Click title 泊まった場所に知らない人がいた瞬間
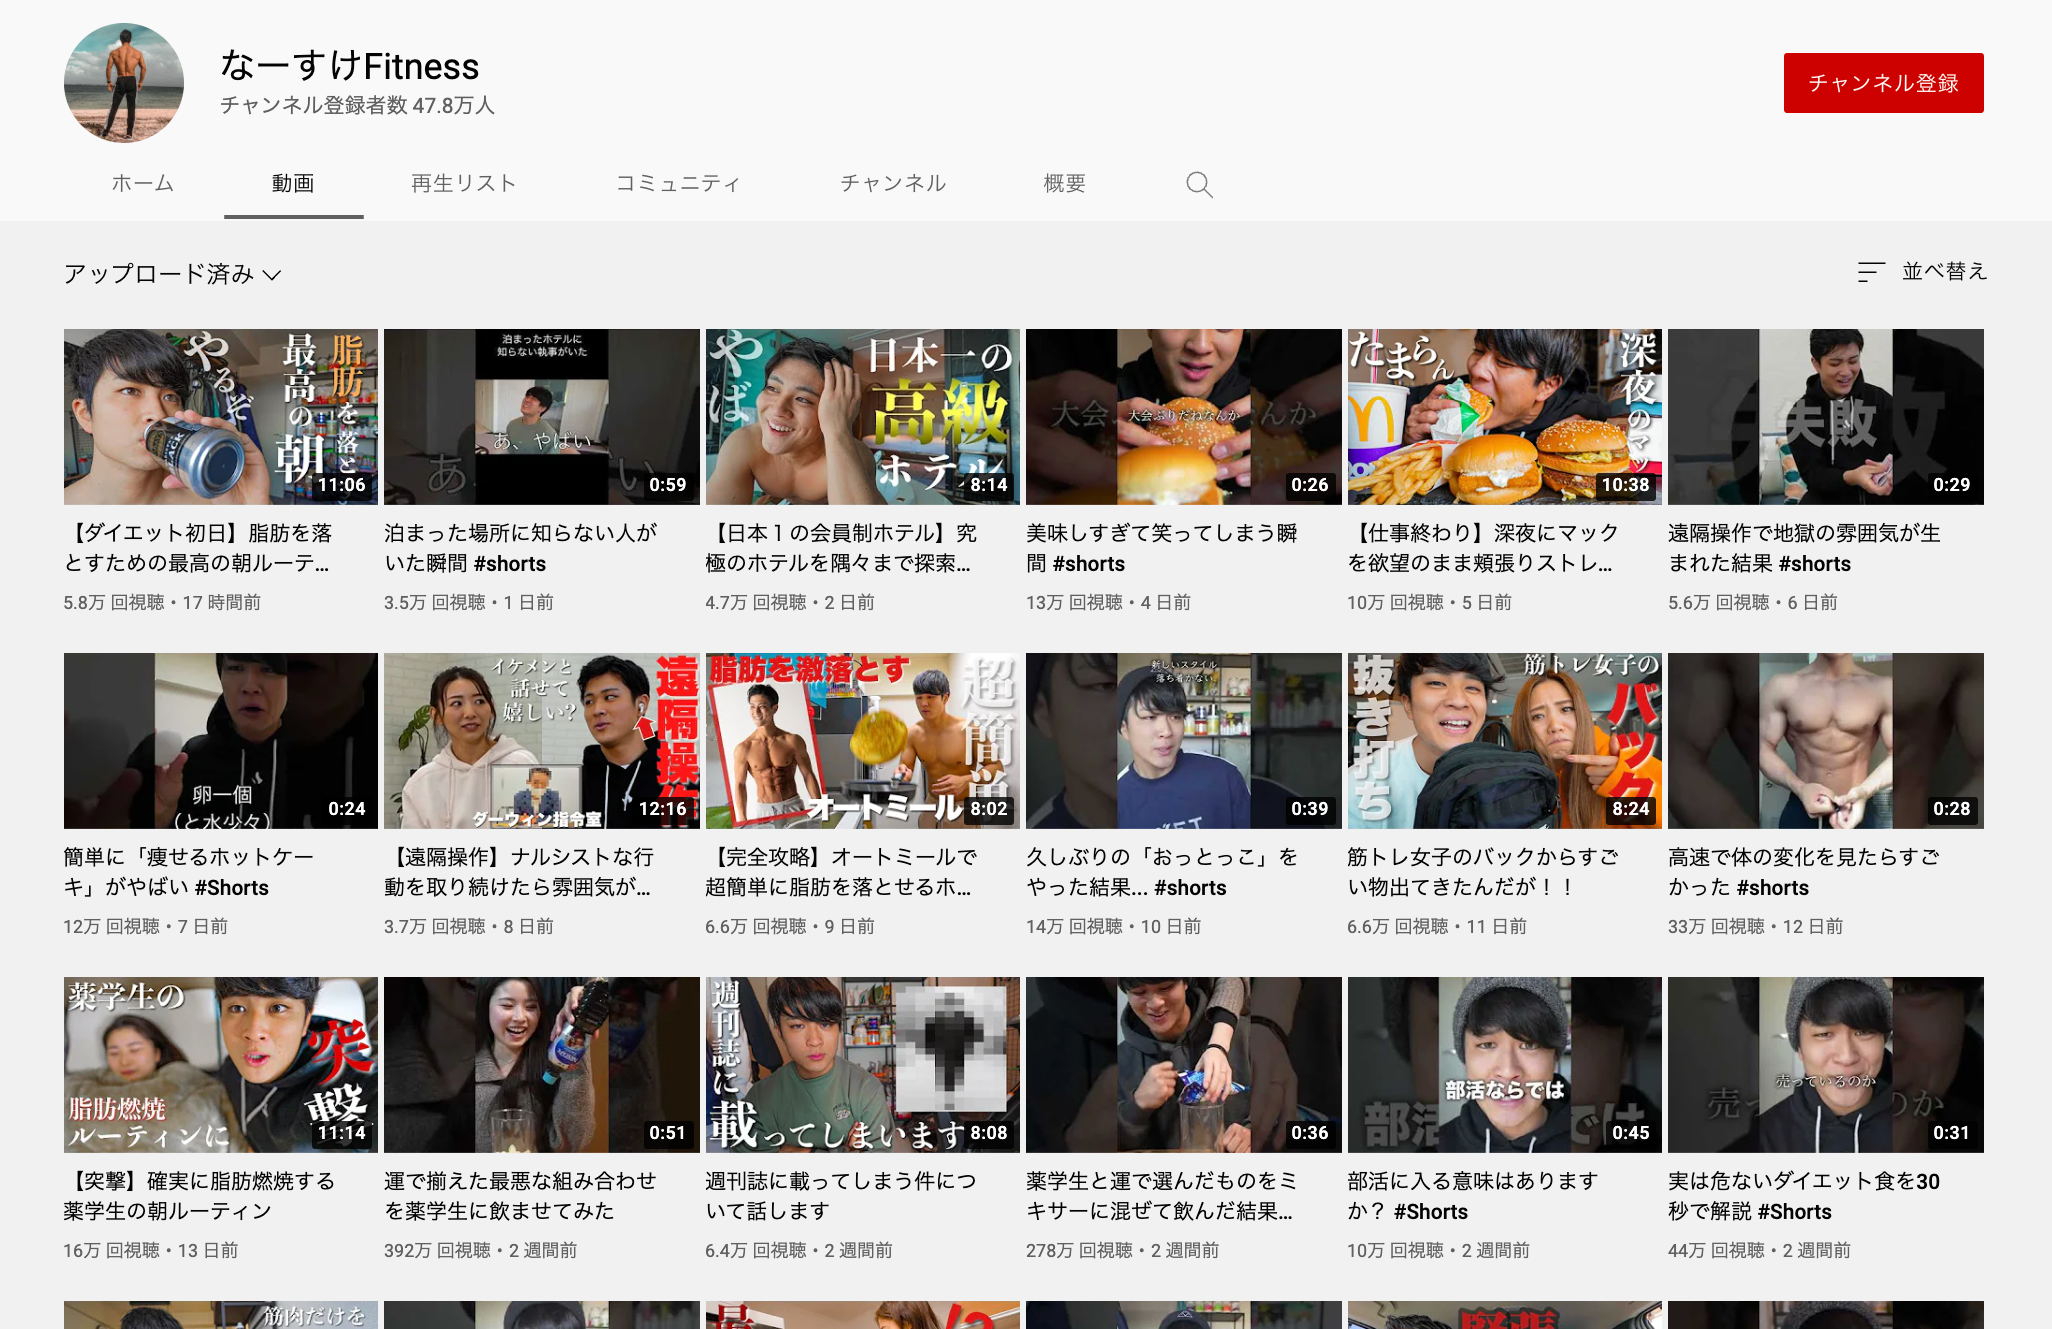This screenshot has width=2052, height=1329. 520,548
